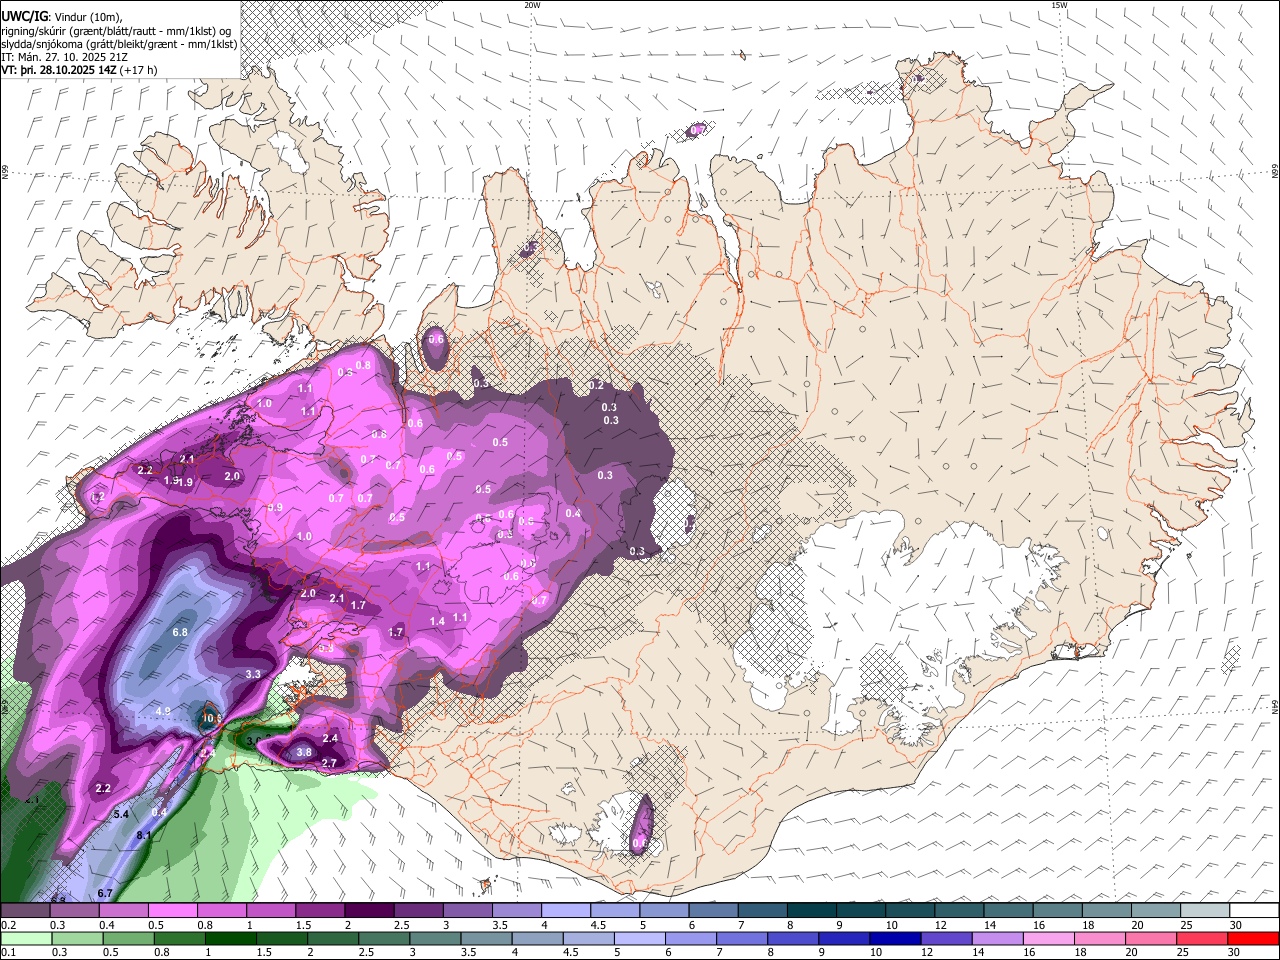Viewport: 1280px width, 960px height.
Task: Click the 6.8 precipitation value on the map
Action: click(180, 632)
